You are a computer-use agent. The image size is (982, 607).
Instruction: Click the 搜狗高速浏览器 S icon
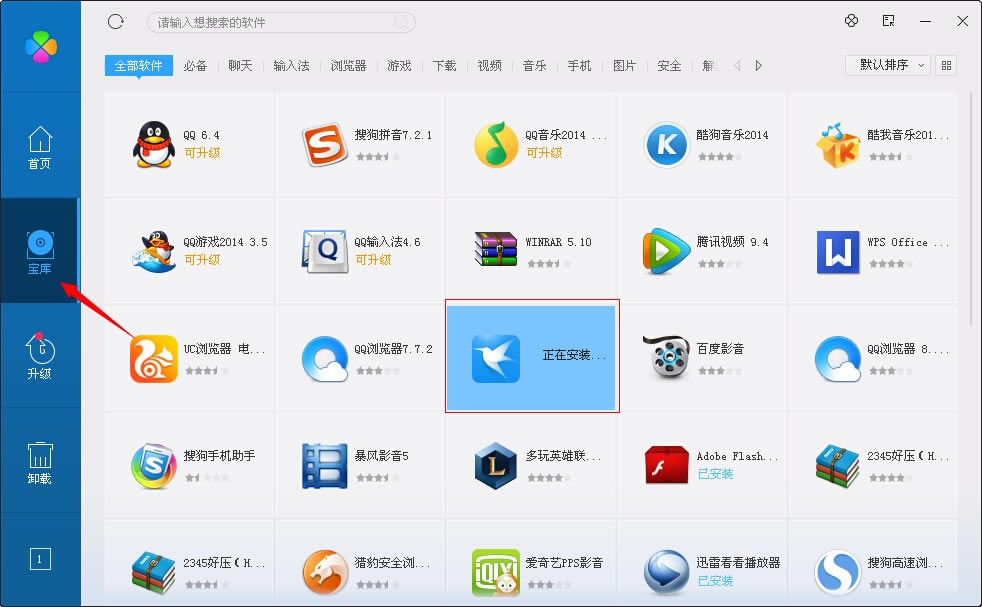pos(837,572)
